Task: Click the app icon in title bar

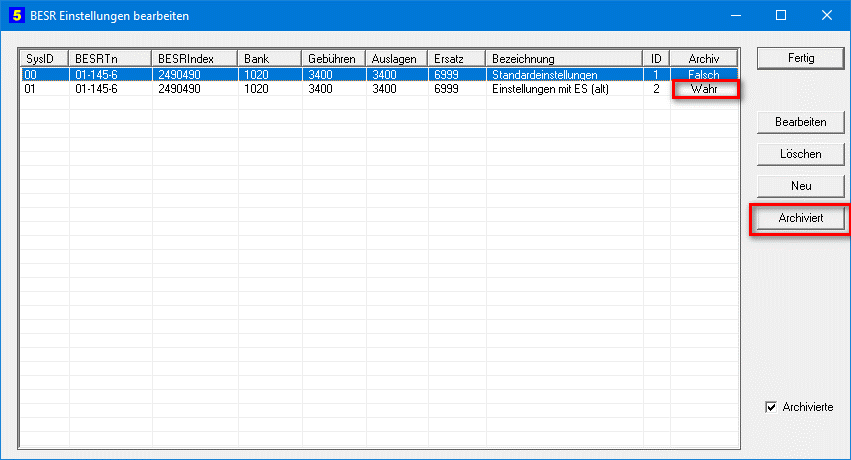Action: coord(16,15)
